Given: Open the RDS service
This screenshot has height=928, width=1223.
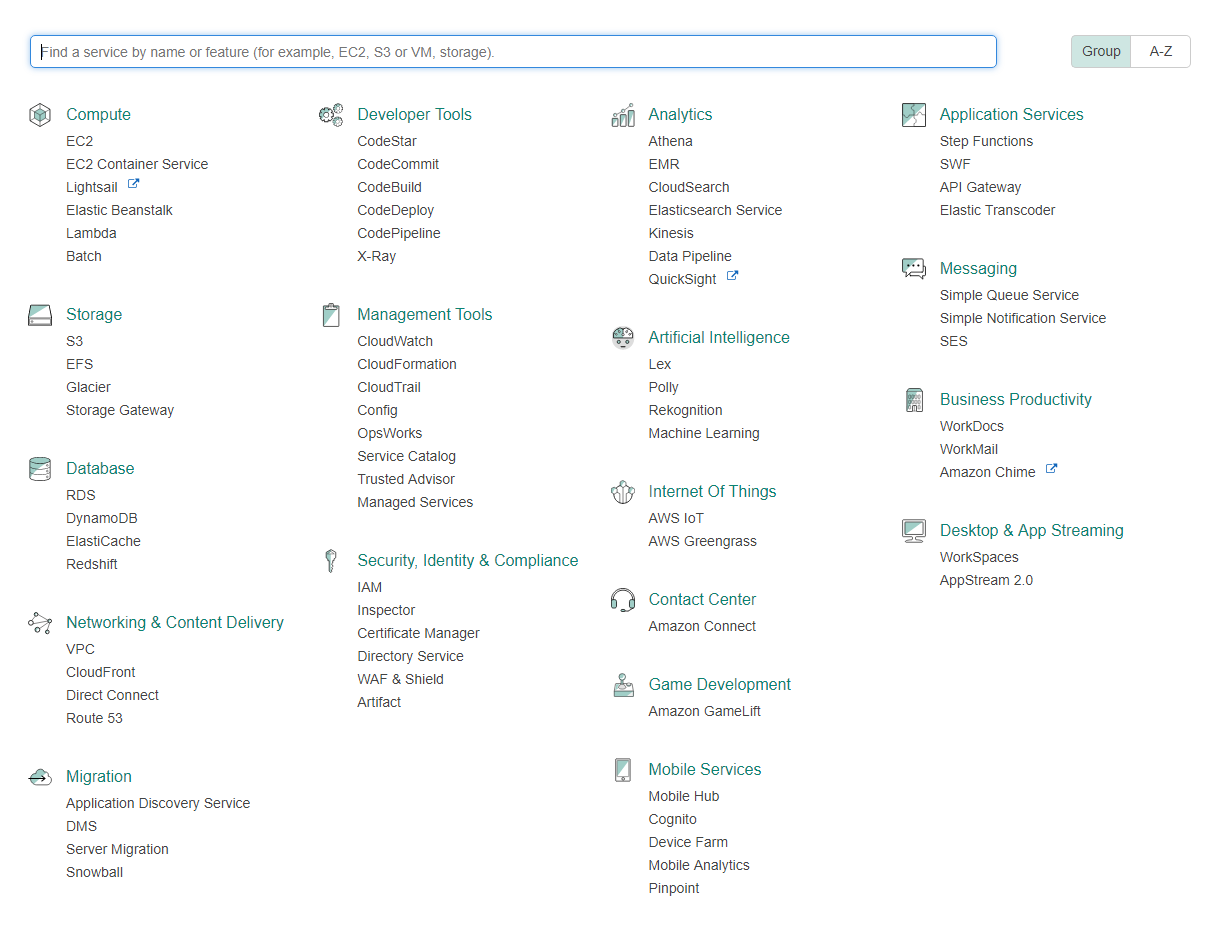Looking at the screenshot, I should pos(81,496).
